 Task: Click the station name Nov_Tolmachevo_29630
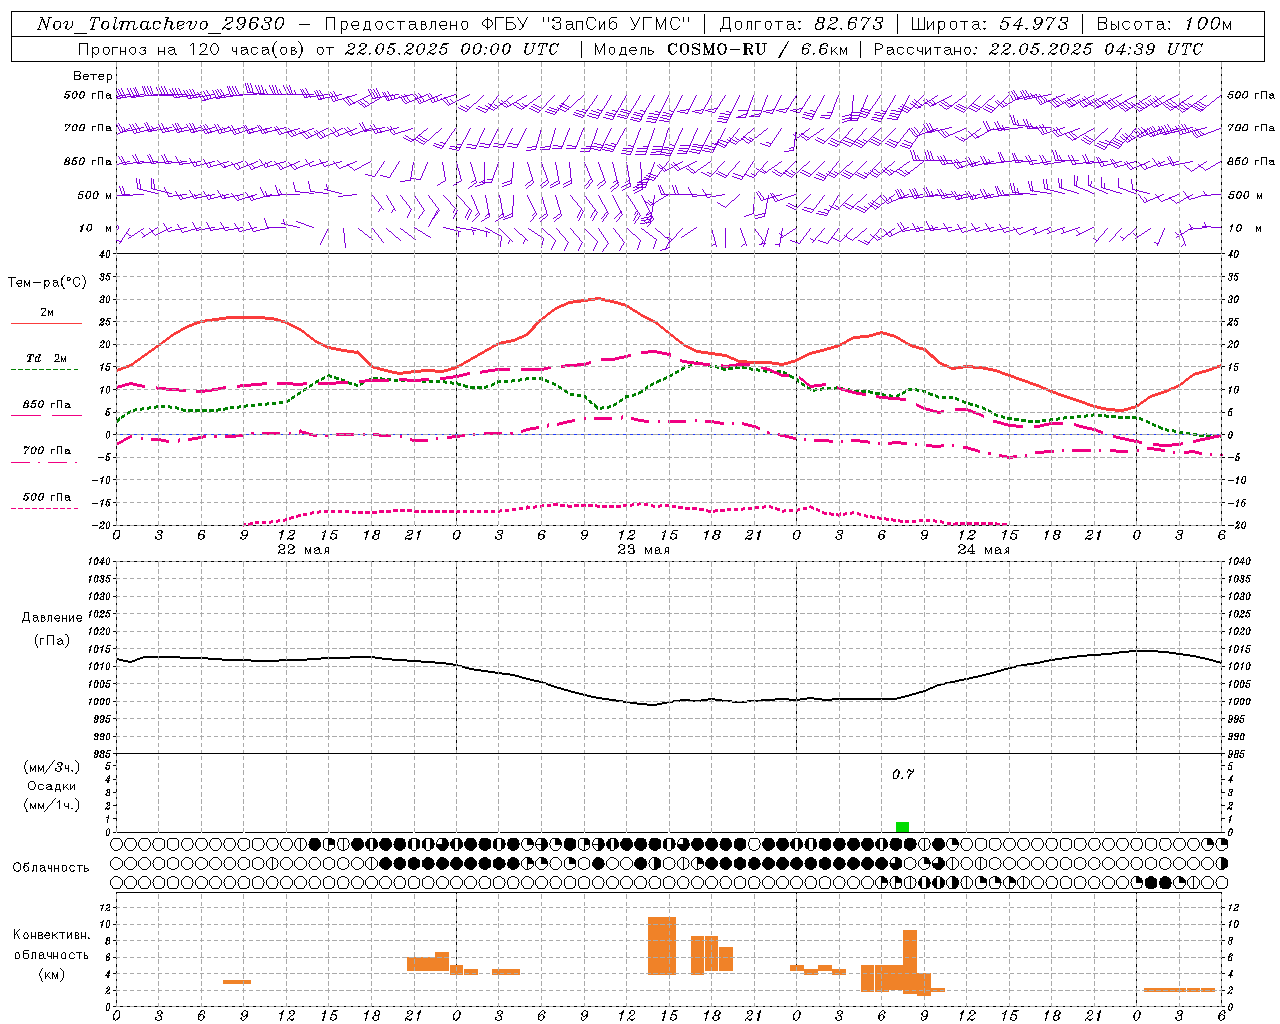(161, 24)
